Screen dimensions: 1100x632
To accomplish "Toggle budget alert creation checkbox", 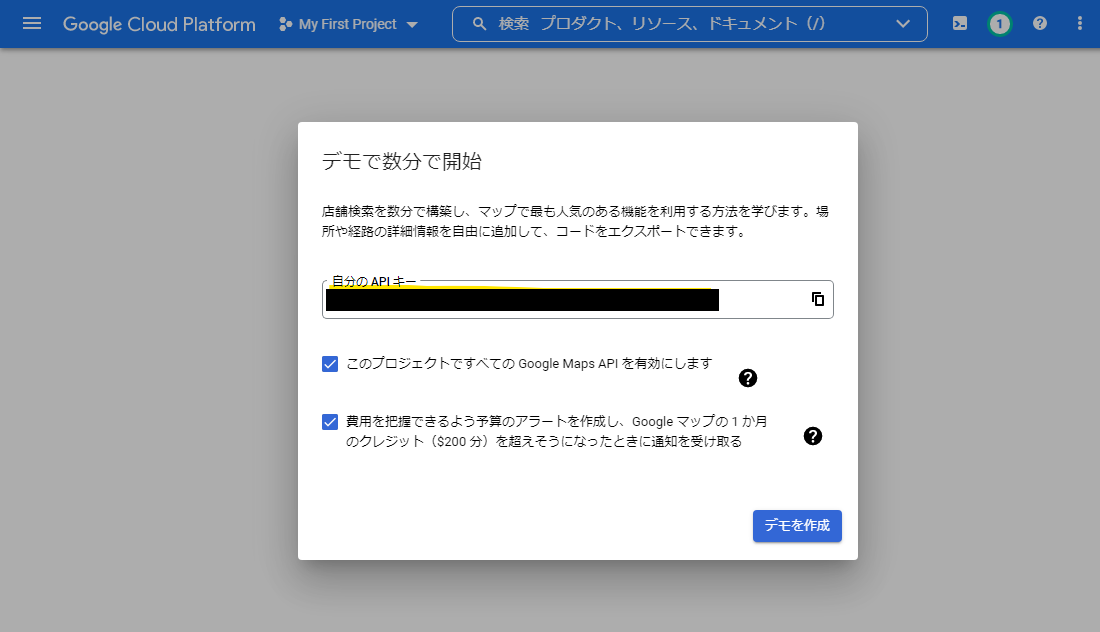I will tap(330, 422).
